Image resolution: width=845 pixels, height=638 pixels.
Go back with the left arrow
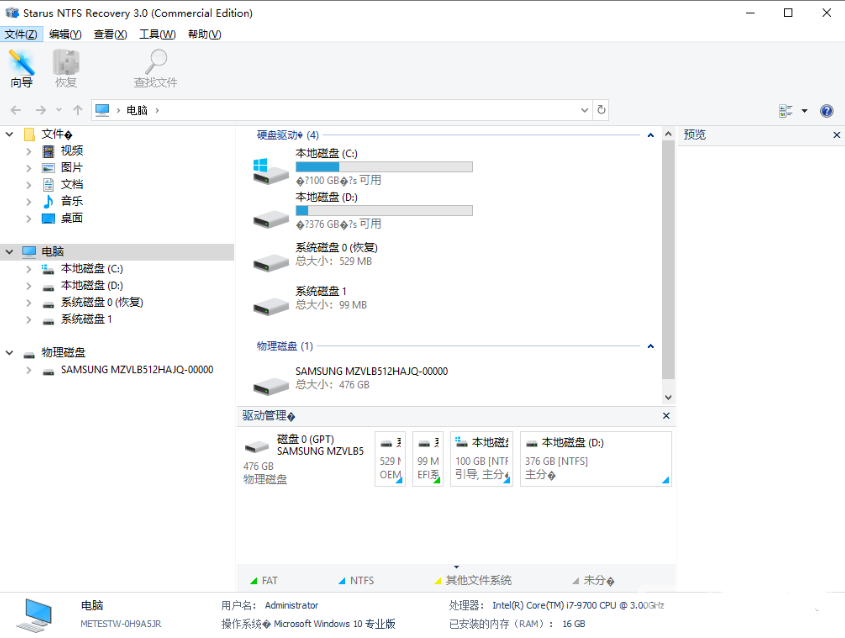click(x=16, y=110)
